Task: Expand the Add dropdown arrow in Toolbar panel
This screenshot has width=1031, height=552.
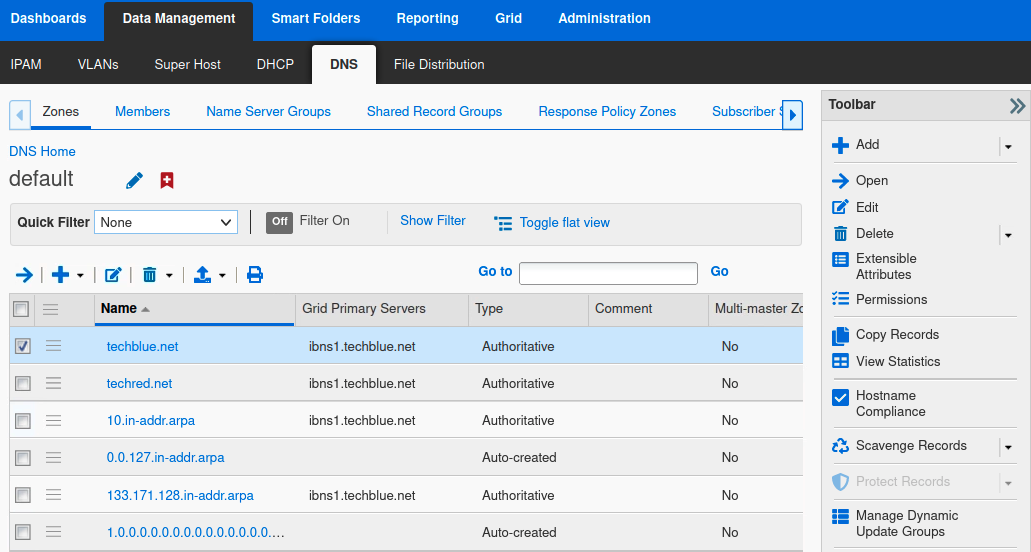Action: pyautogui.click(x=1008, y=146)
